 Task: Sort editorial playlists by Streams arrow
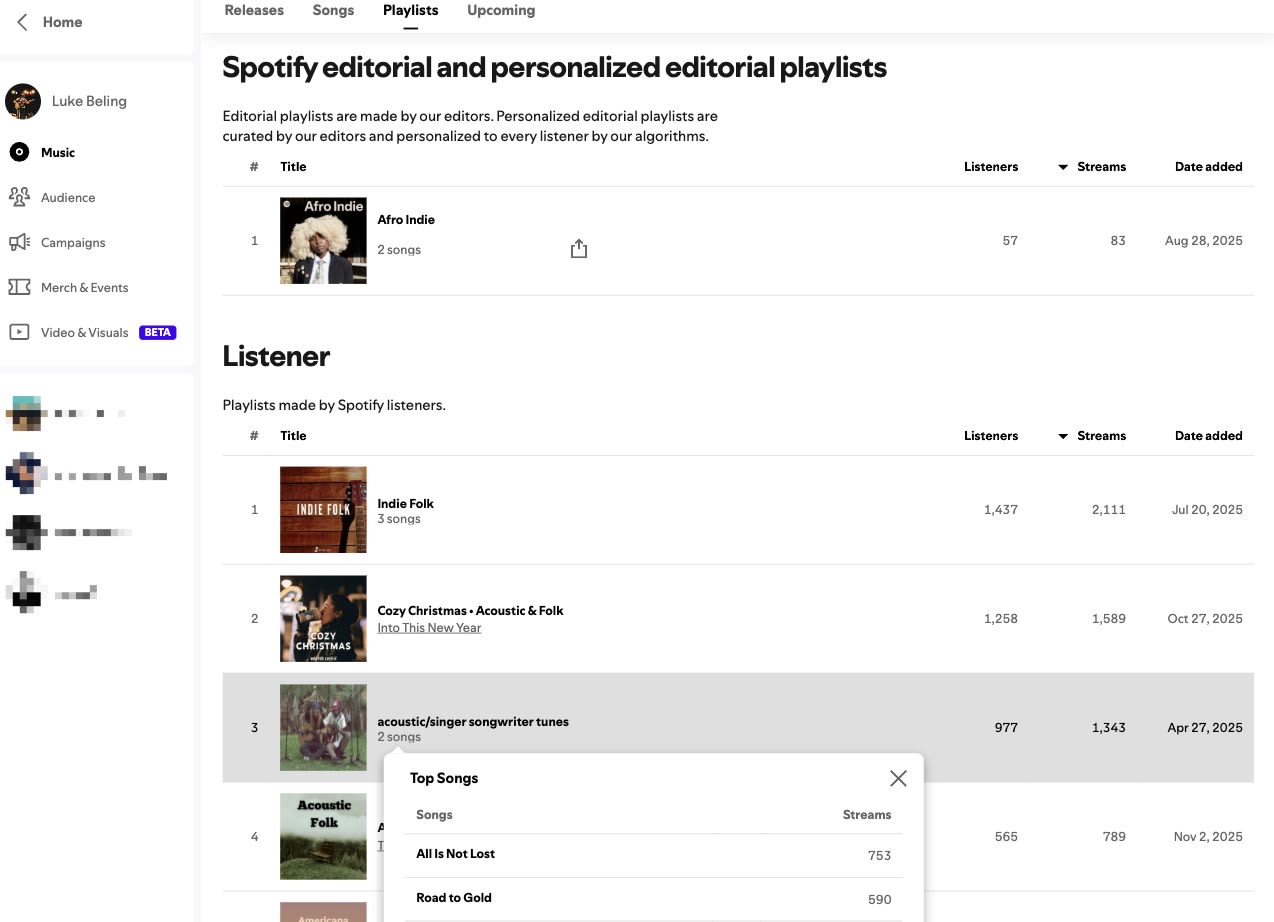(x=1063, y=167)
